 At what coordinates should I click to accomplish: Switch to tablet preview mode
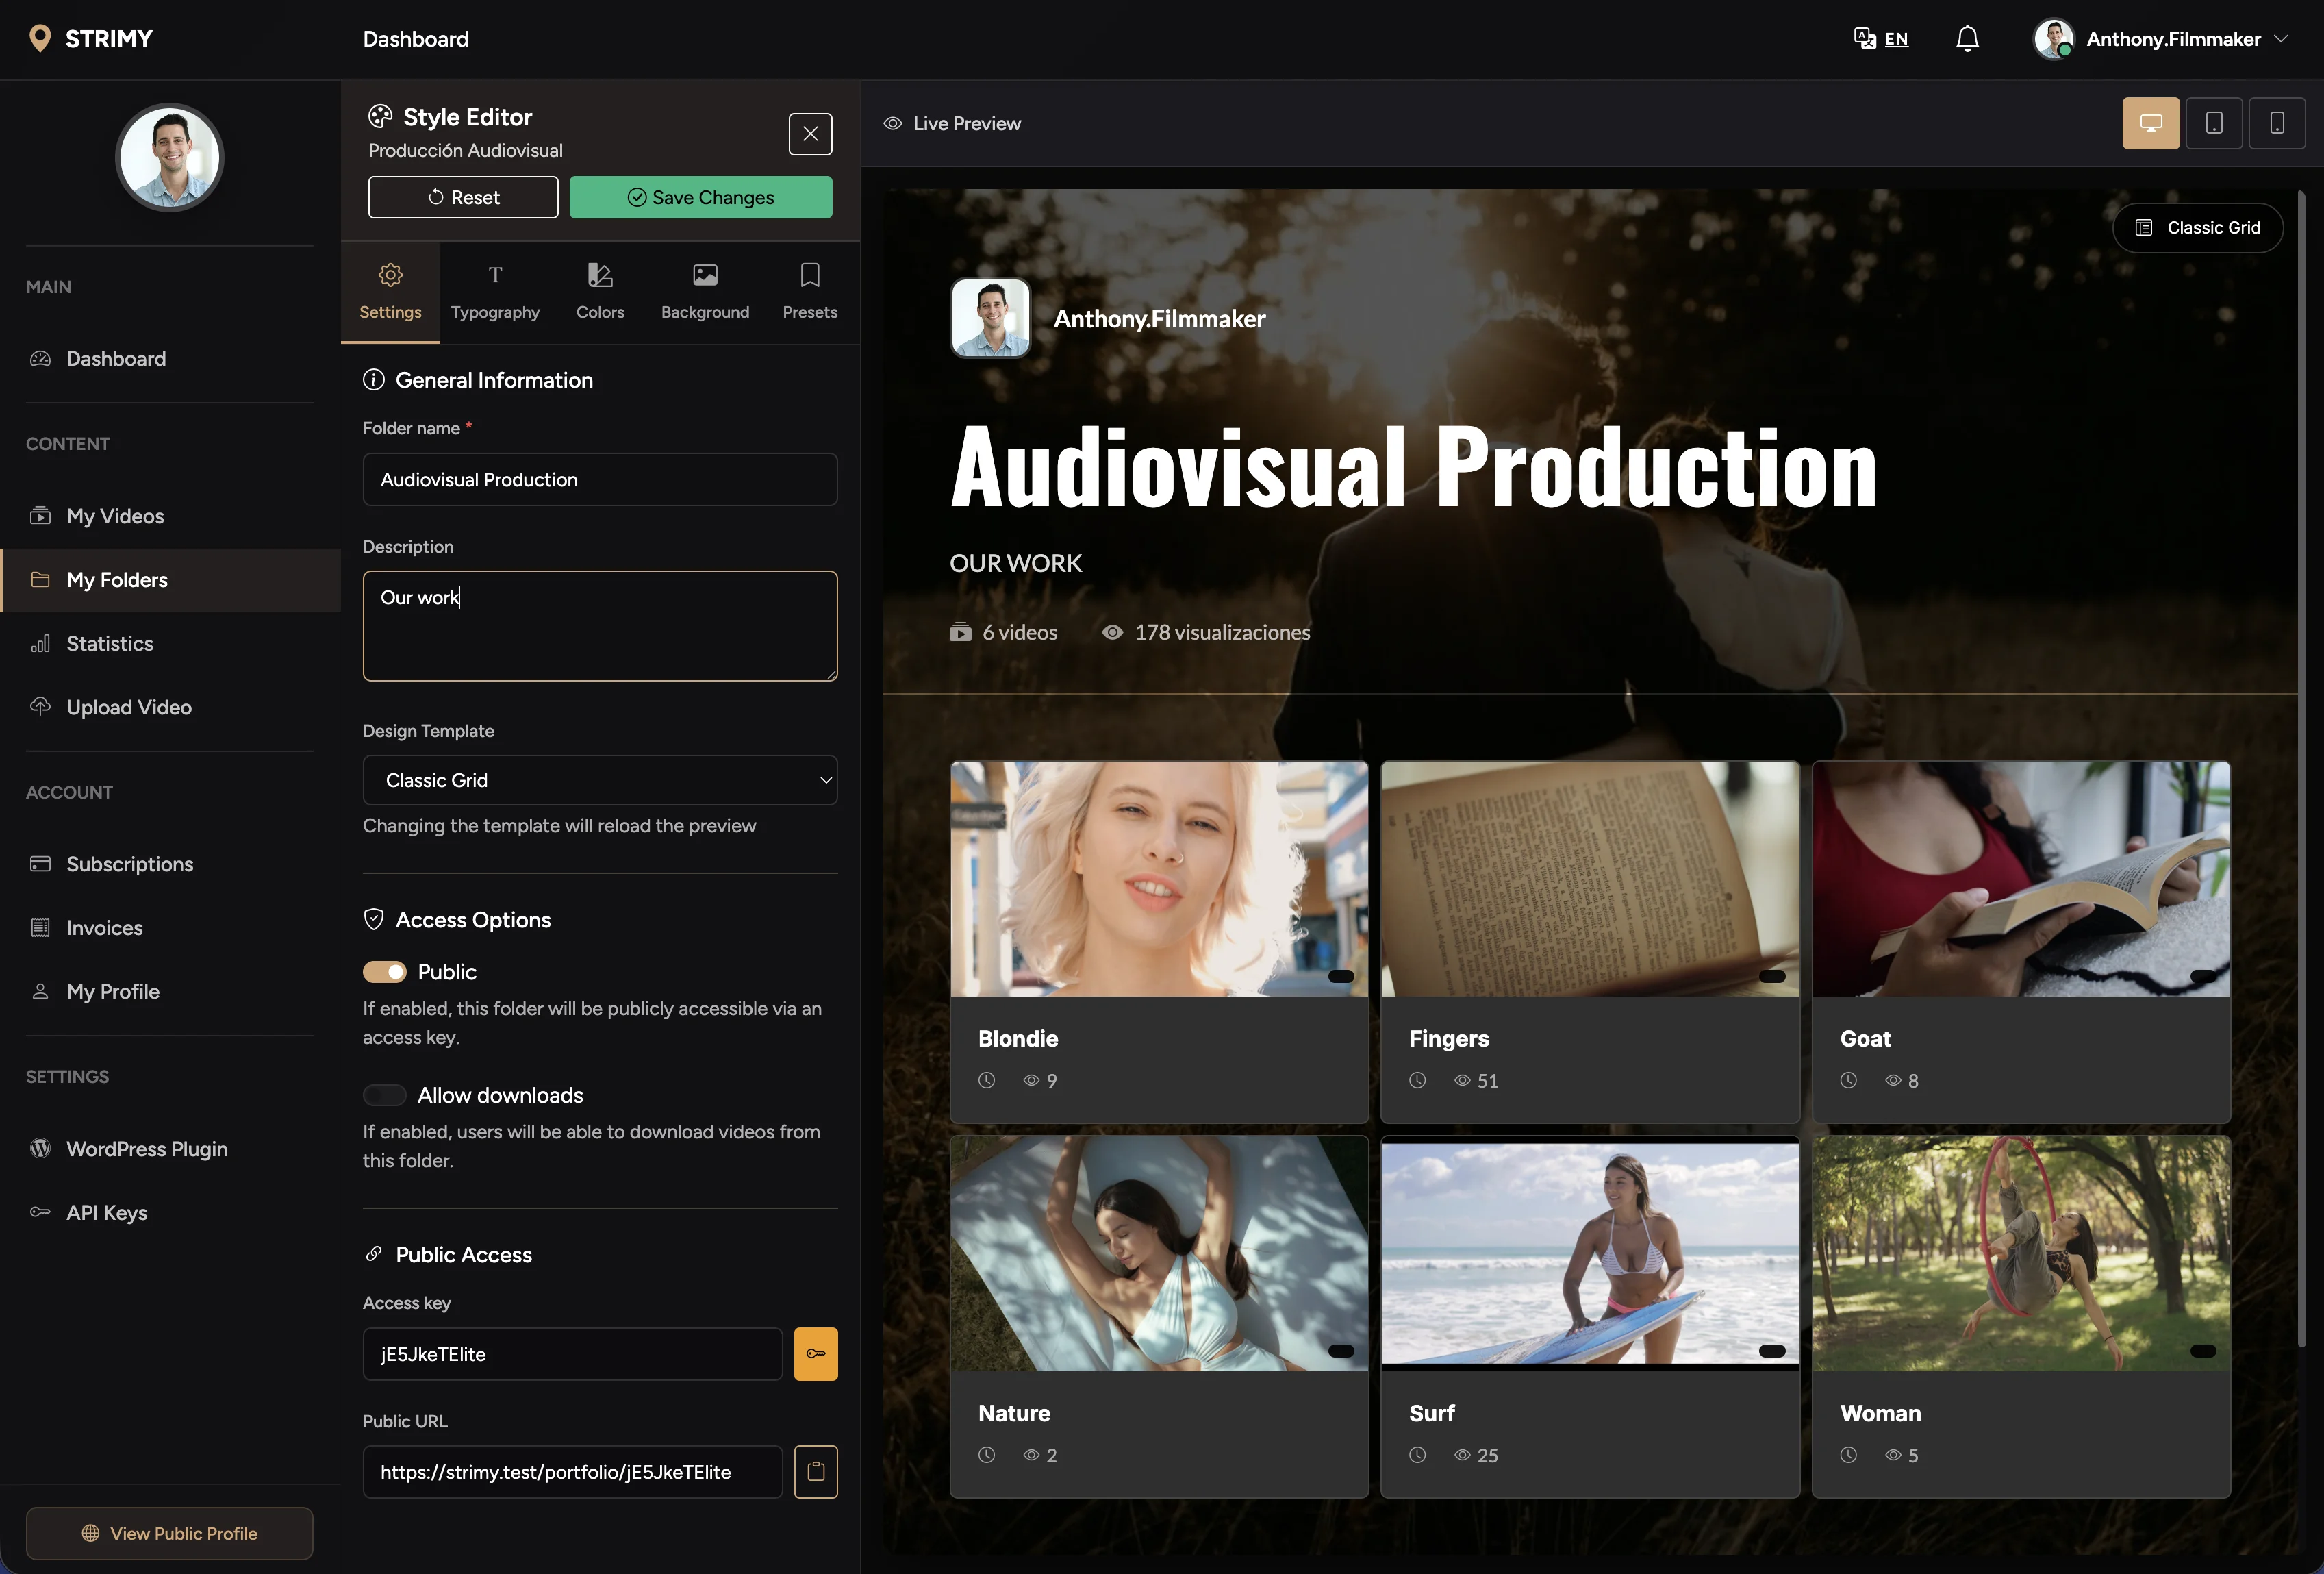click(x=2215, y=122)
